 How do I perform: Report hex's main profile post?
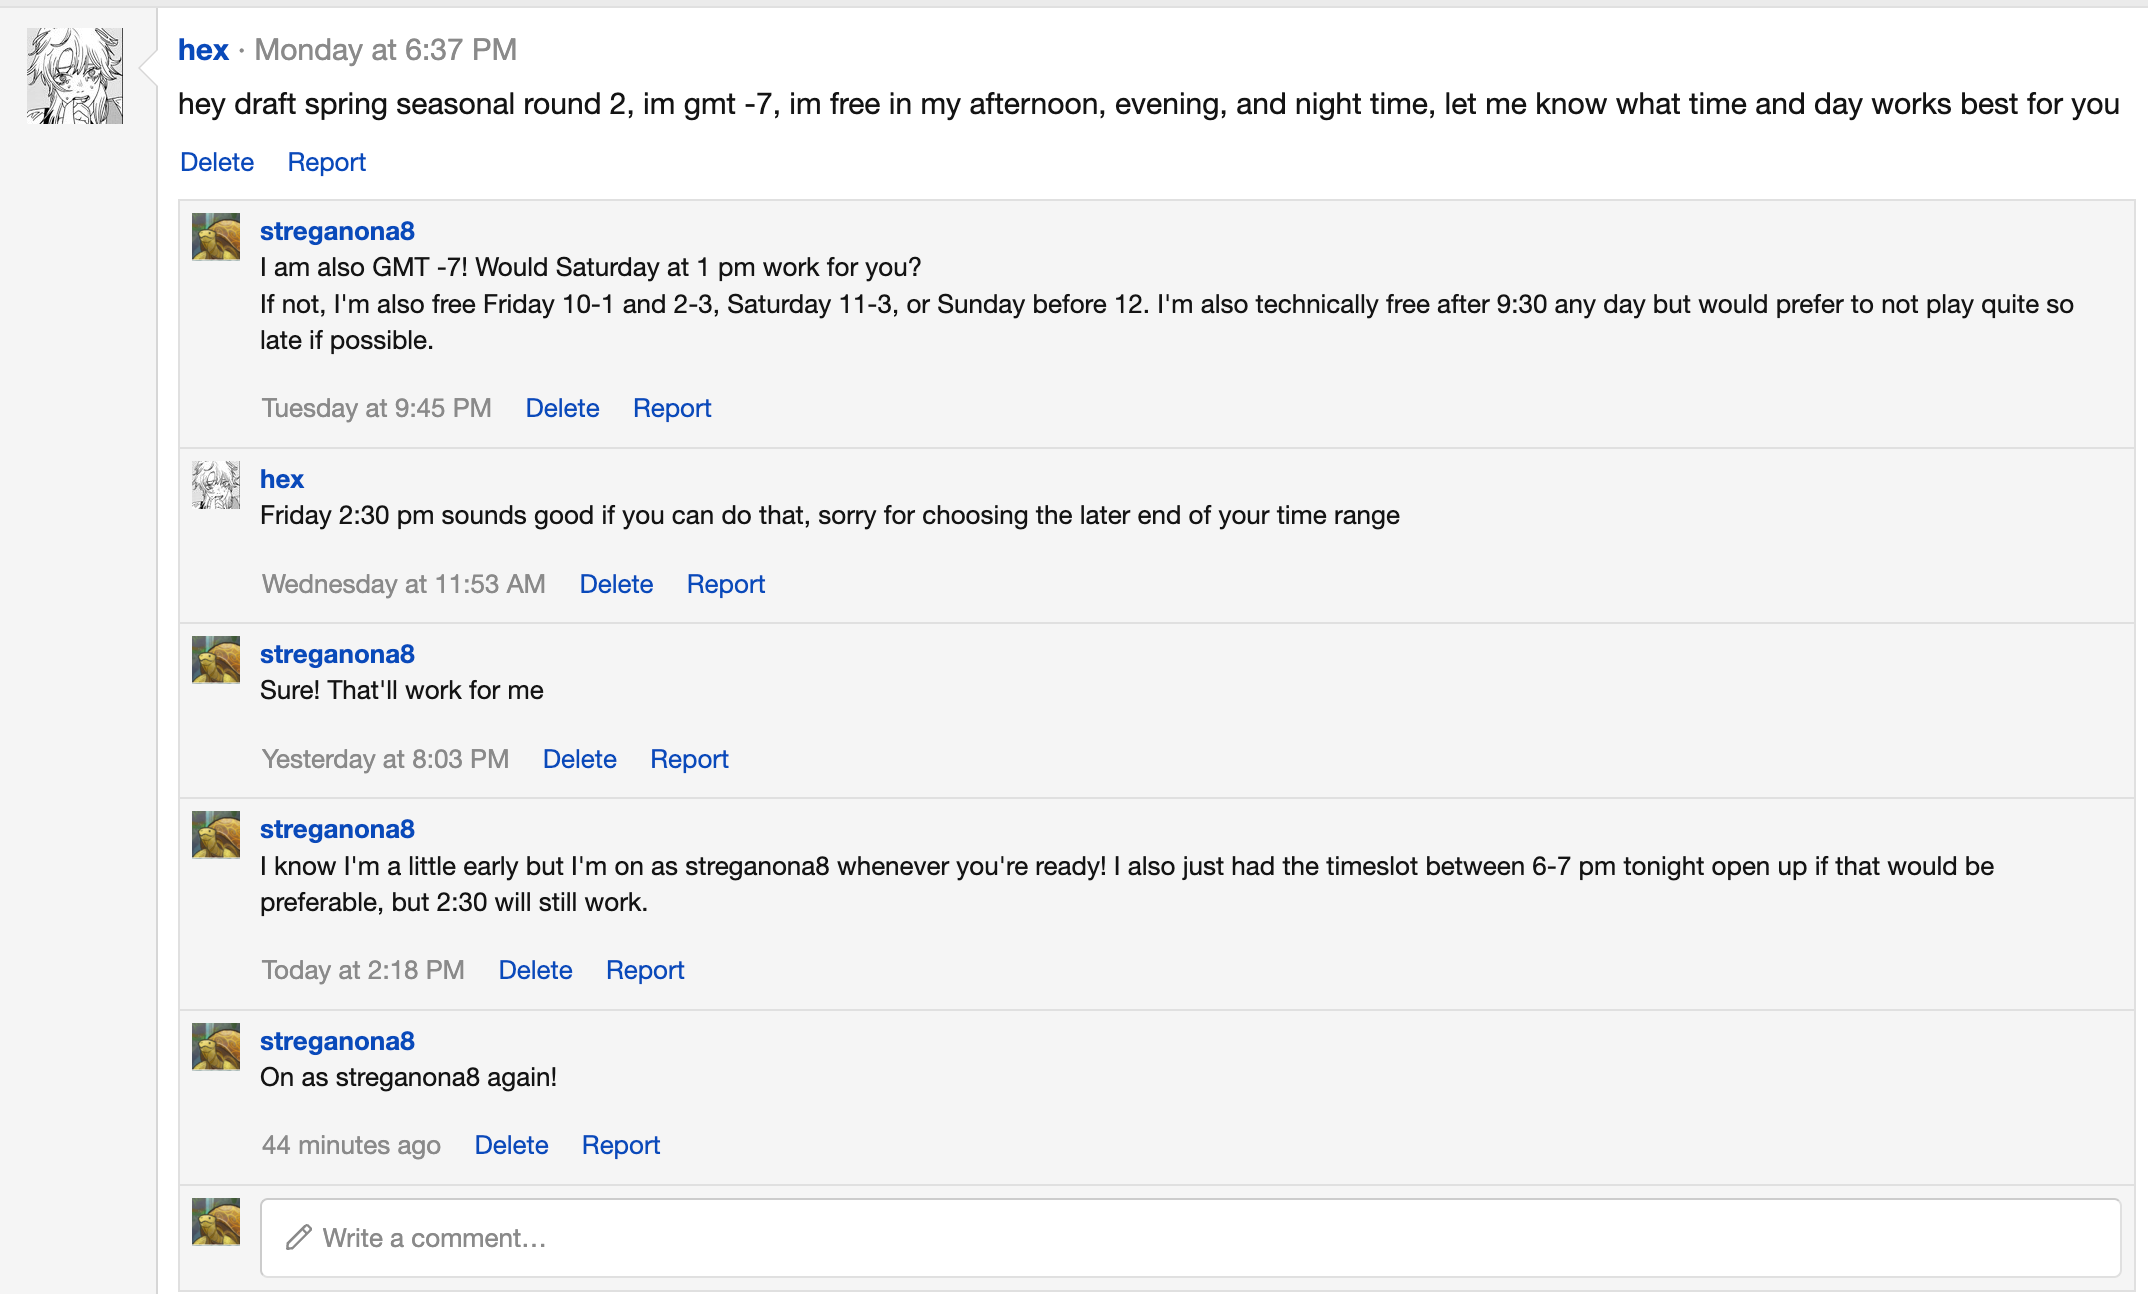[327, 162]
